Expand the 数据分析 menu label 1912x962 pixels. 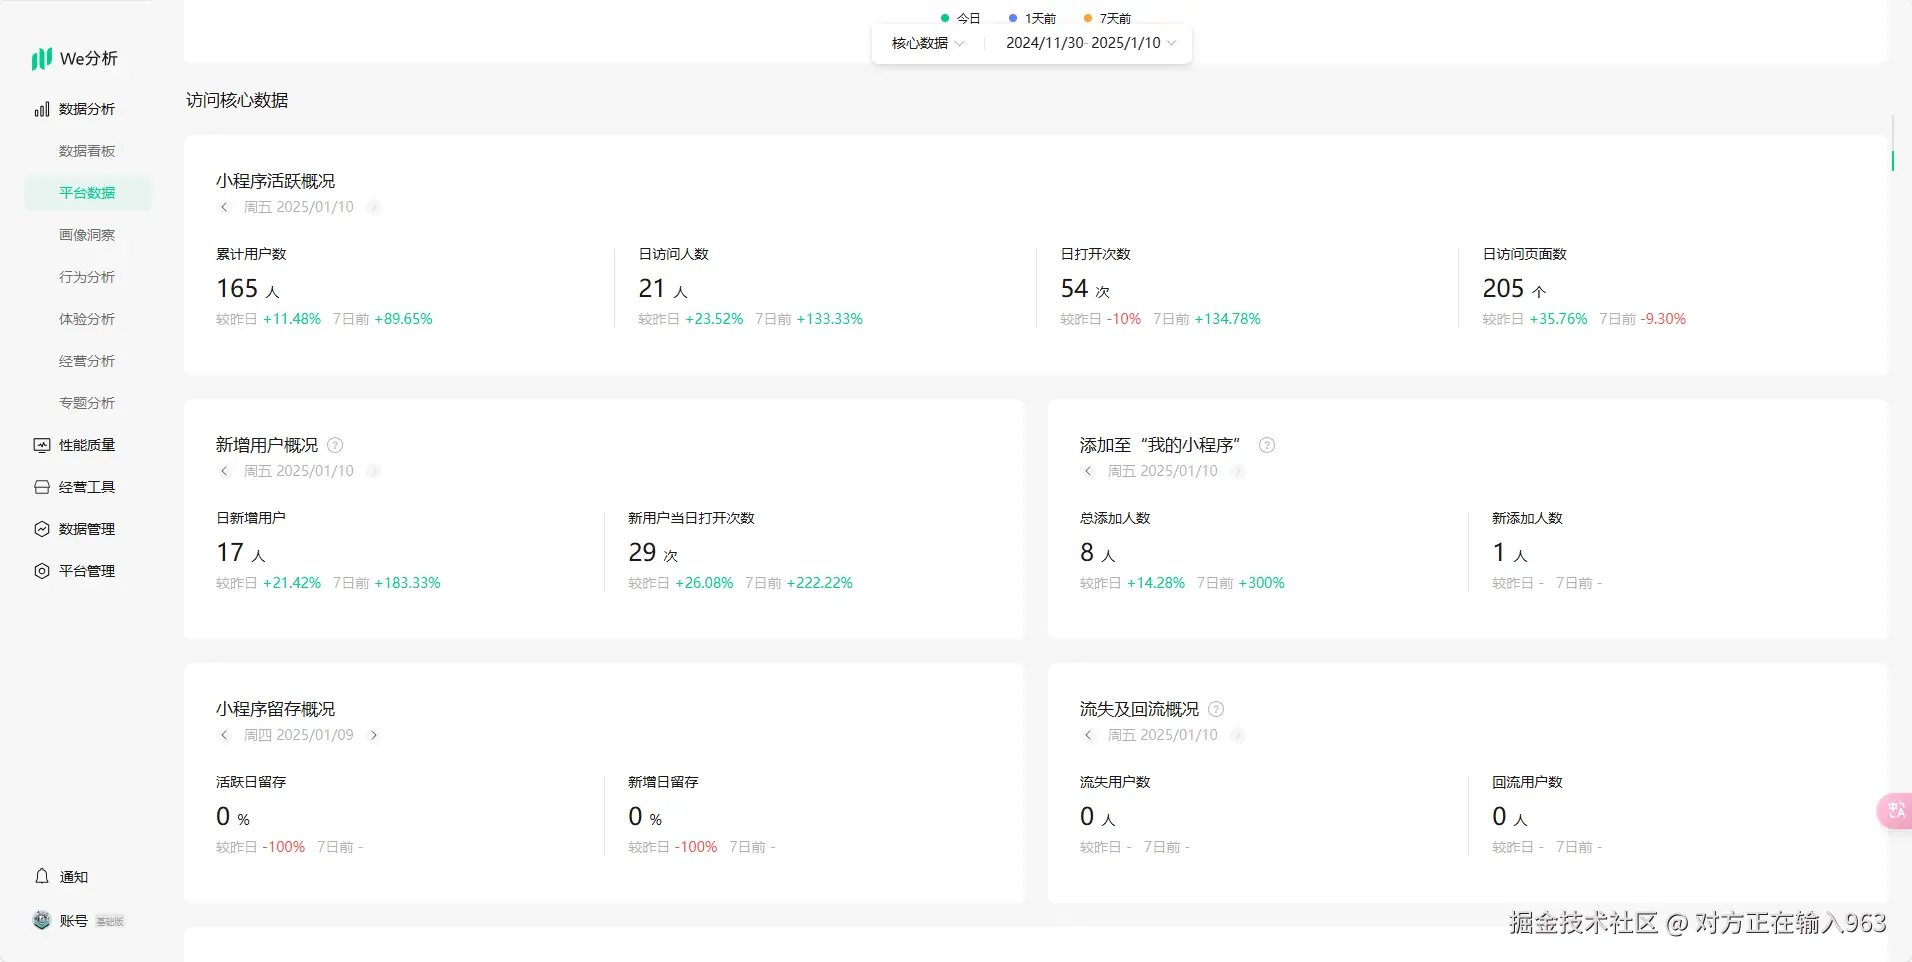87,109
